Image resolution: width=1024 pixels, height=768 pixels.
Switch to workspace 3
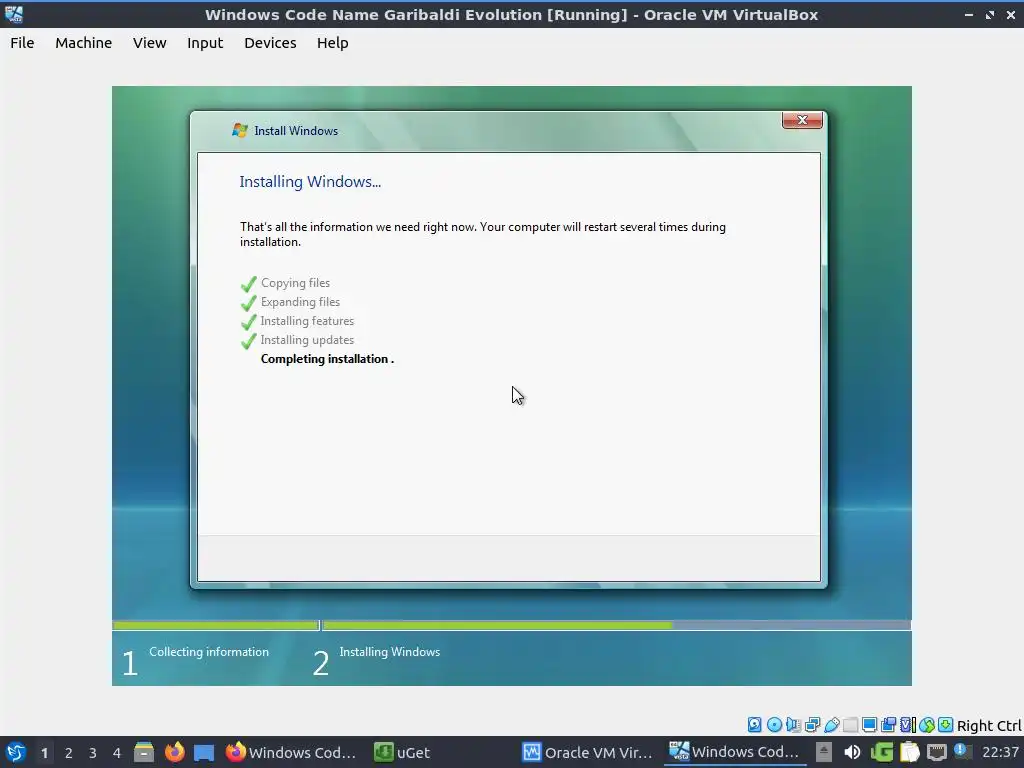click(93, 753)
